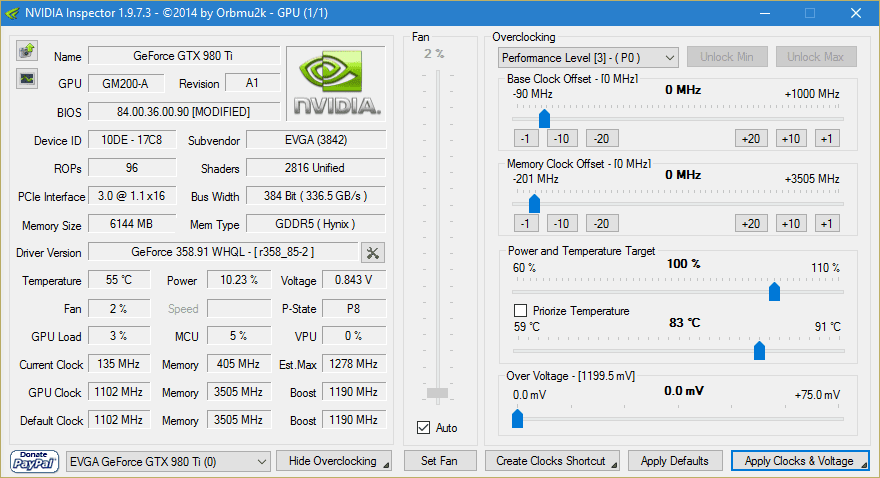This screenshot has width=880, height=478.
Task: Click the Base Clock Offset slider handle
Action: pyautogui.click(x=544, y=118)
